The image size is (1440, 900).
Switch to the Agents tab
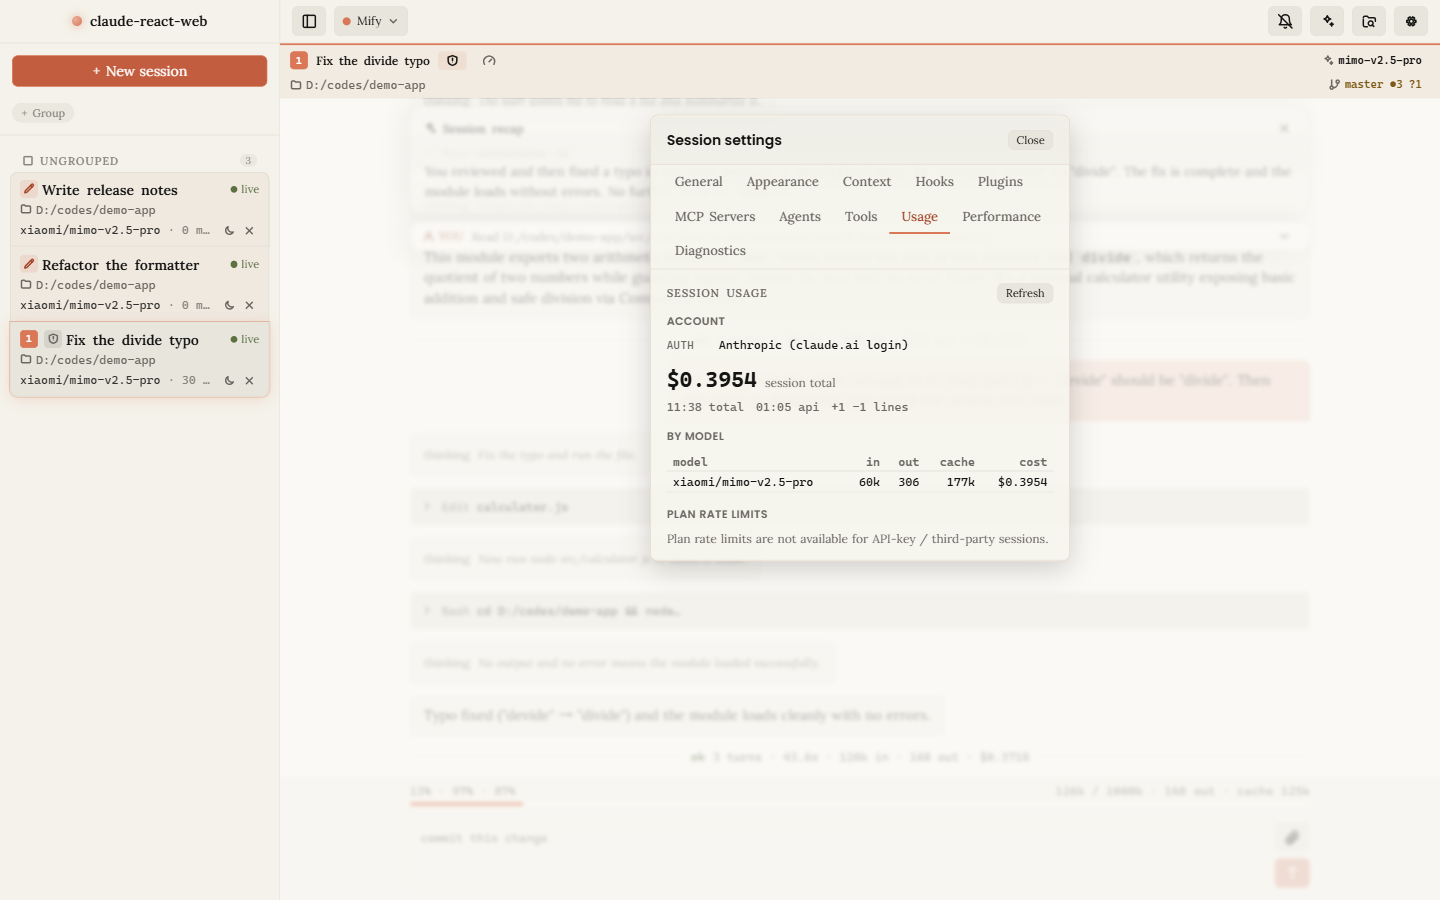(799, 217)
